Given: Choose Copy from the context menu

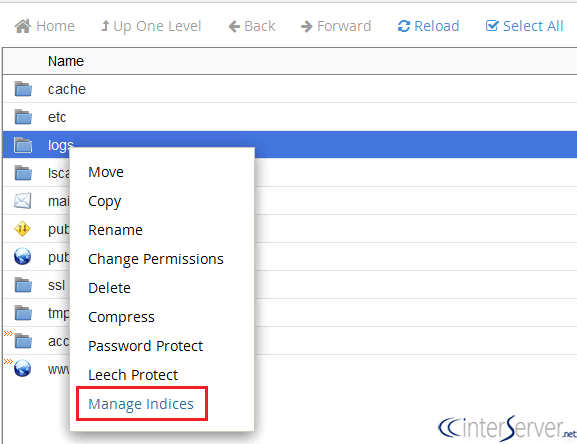Looking at the screenshot, I should [x=105, y=202].
